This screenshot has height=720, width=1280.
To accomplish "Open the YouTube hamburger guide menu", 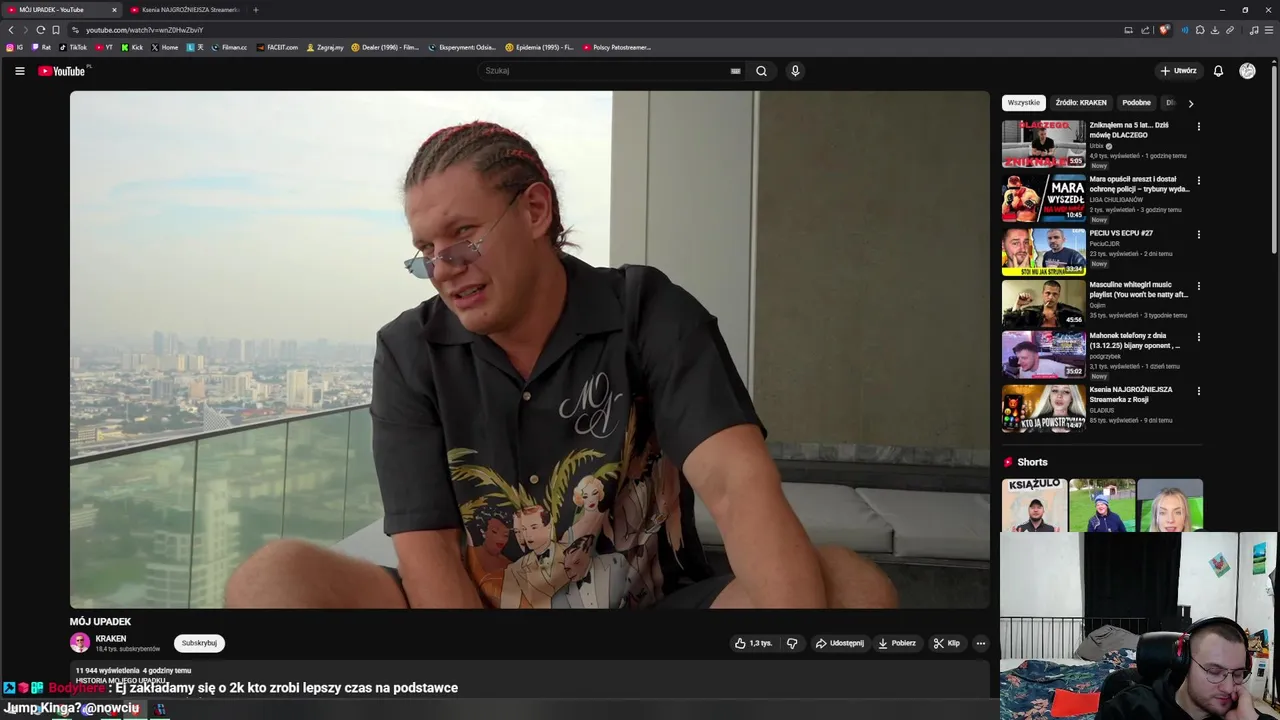I will 19,71.
